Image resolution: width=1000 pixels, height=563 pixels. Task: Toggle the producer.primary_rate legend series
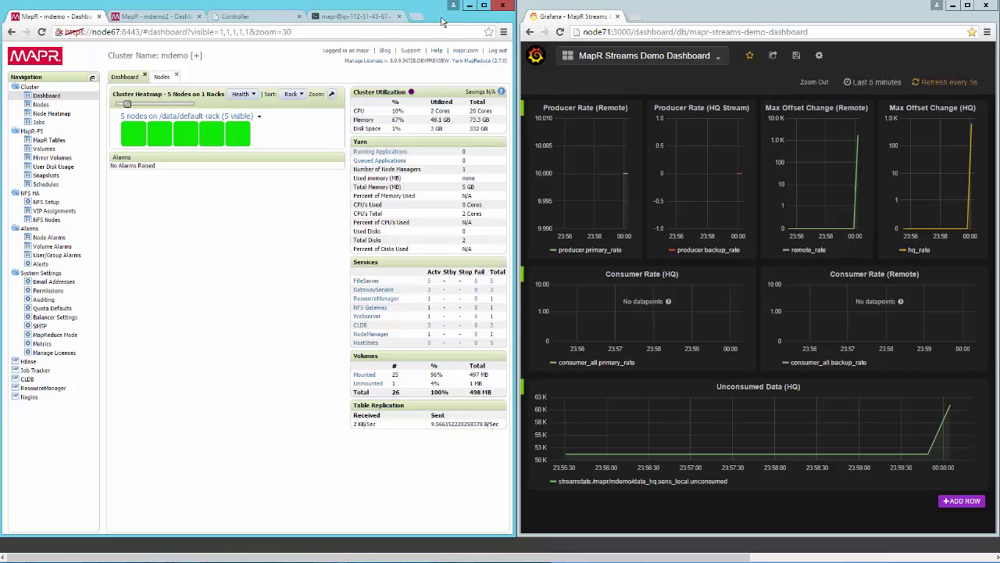click(x=589, y=250)
